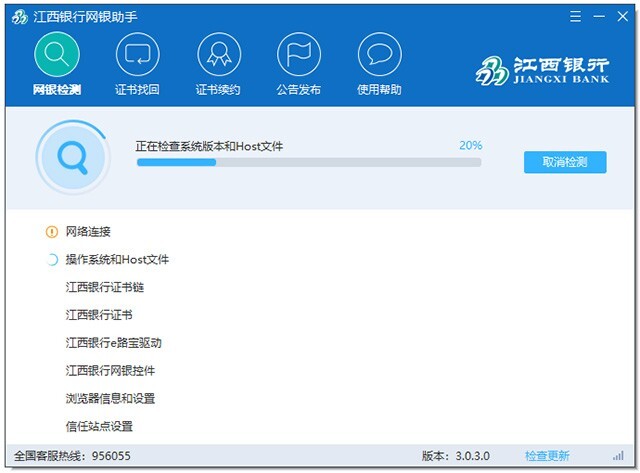Click the detection progress bar
This screenshot has width=640, height=473.
point(309,162)
